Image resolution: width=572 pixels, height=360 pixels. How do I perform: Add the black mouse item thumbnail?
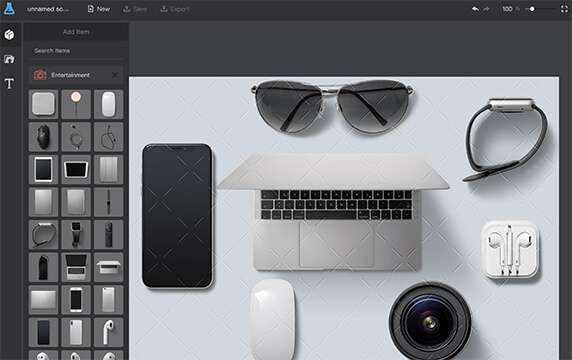[x=43, y=137]
